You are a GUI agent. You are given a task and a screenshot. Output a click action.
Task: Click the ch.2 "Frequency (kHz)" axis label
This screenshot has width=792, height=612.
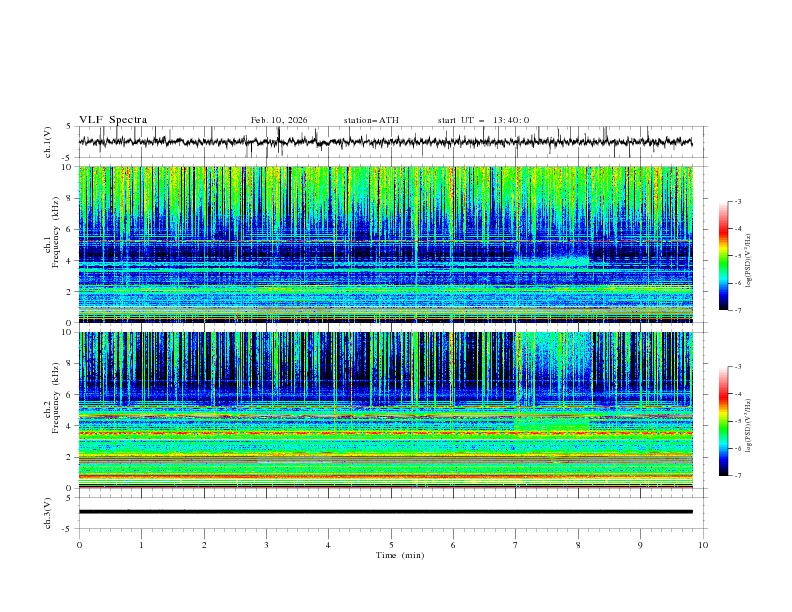click(55, 398)
